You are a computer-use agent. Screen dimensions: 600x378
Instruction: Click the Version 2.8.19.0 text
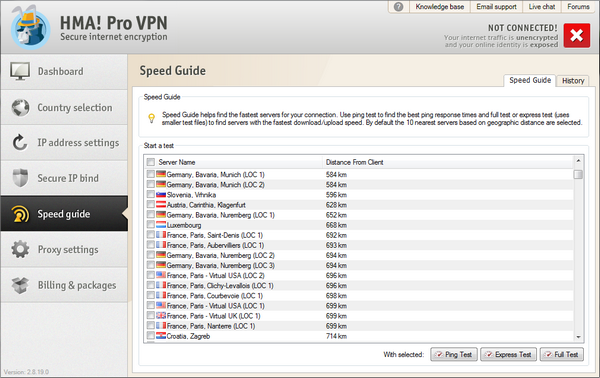tap(26, 372)
